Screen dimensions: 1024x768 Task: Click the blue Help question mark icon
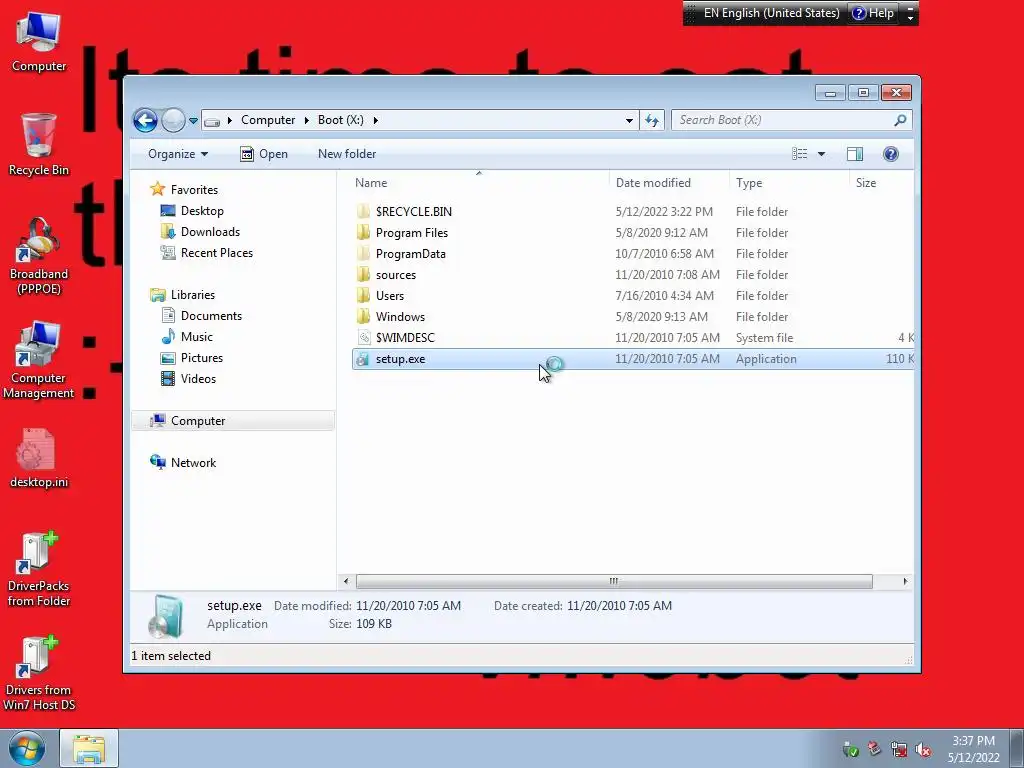pos(890,154)
